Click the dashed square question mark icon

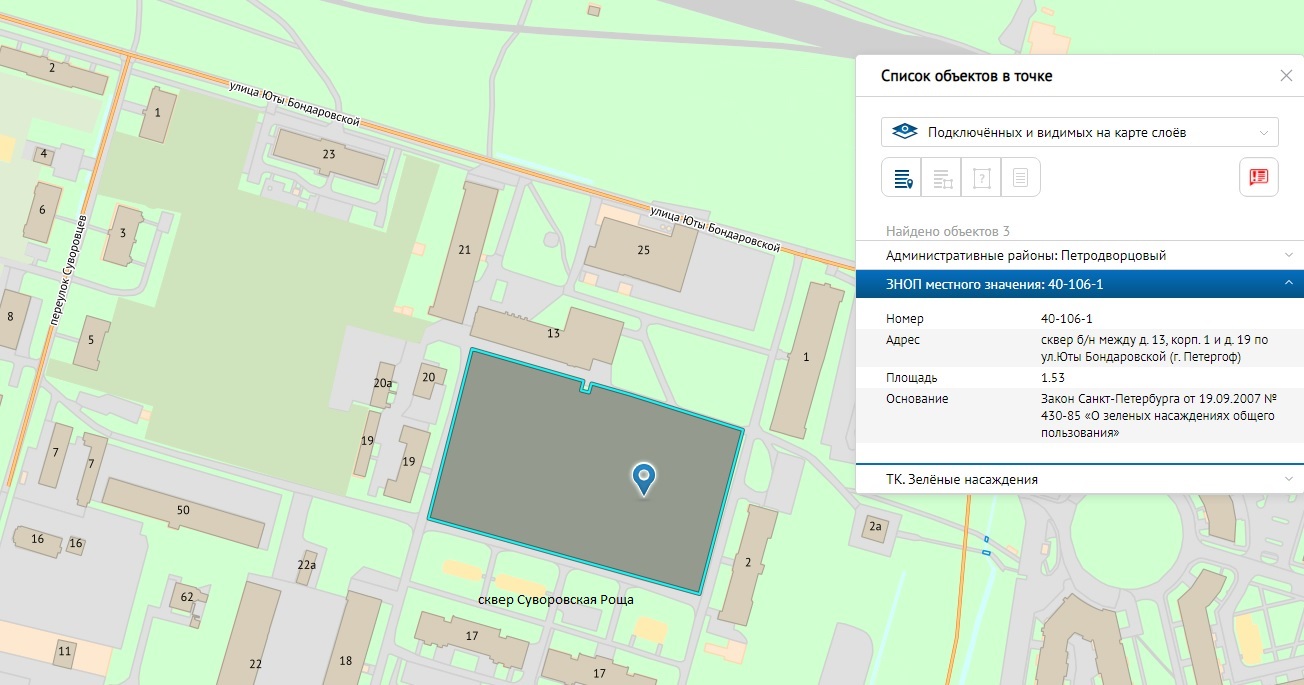click(x=981, y=178)
